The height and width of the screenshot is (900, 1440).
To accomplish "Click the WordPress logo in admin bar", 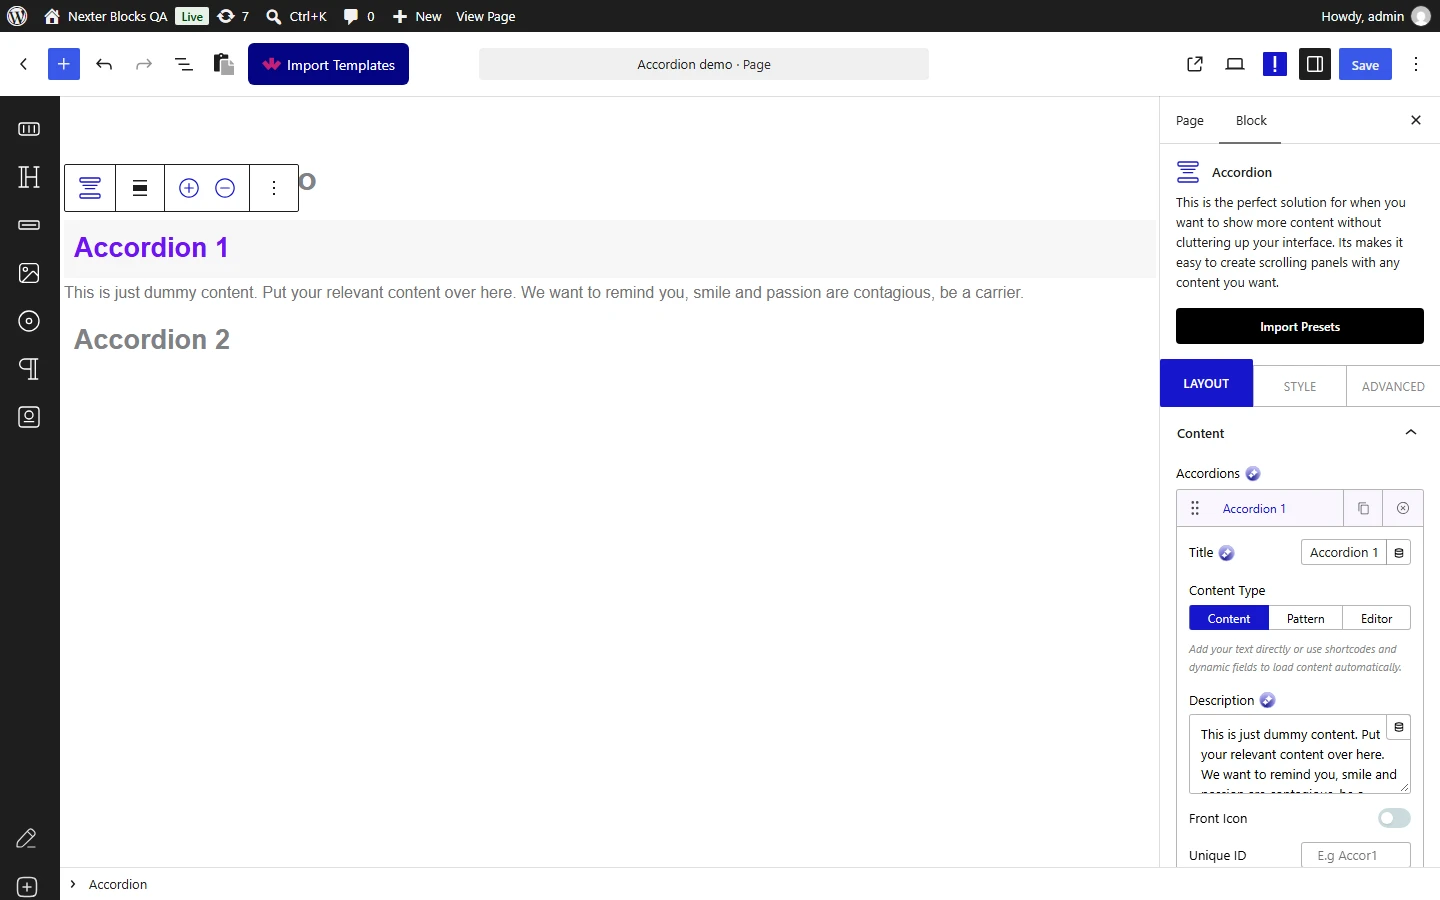I will pos(17,16).
